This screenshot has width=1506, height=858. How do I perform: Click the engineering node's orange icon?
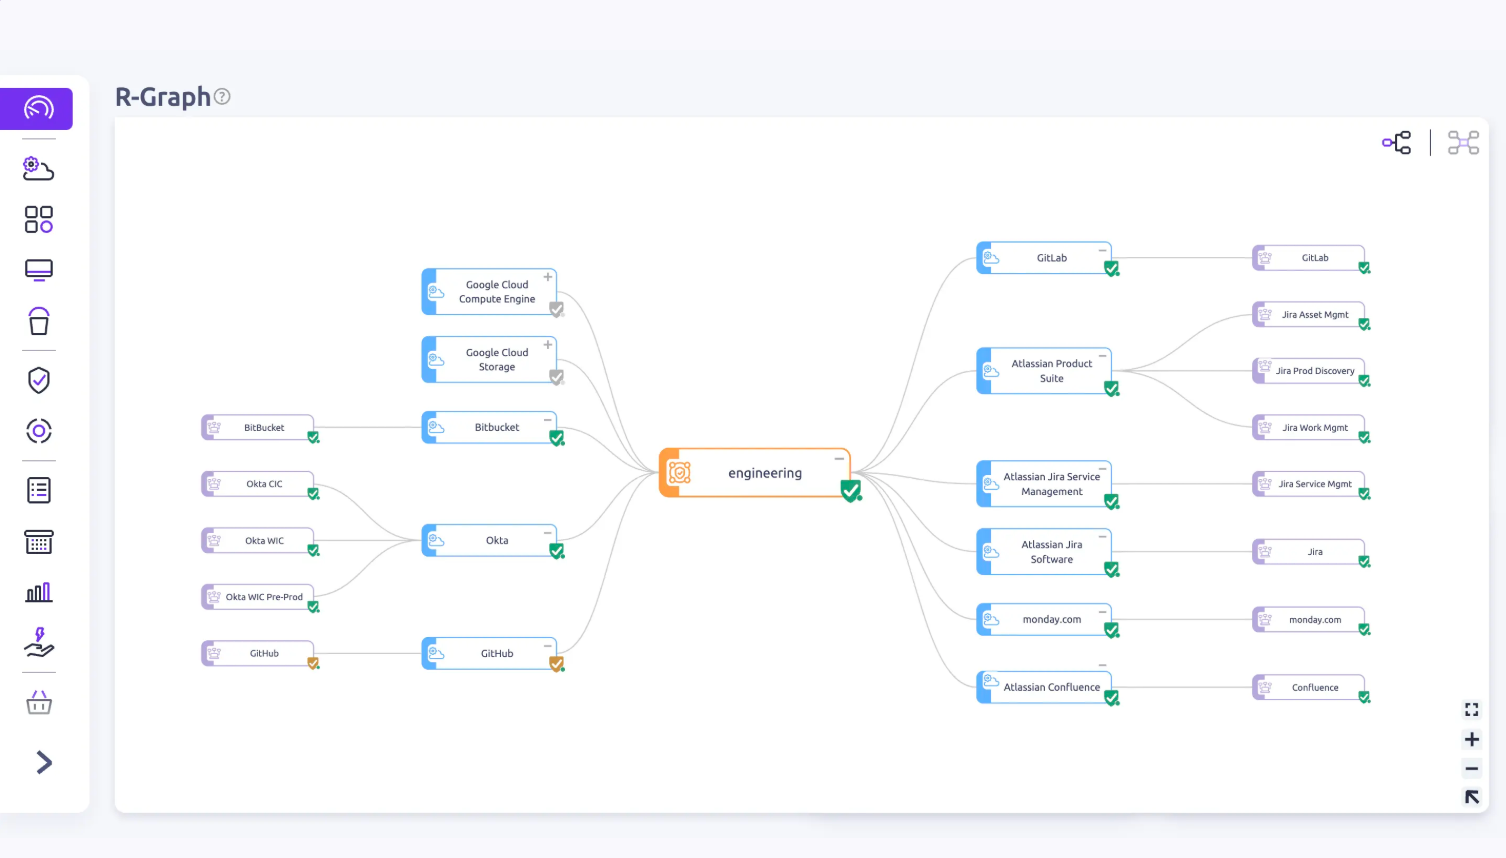pos(679,473)
